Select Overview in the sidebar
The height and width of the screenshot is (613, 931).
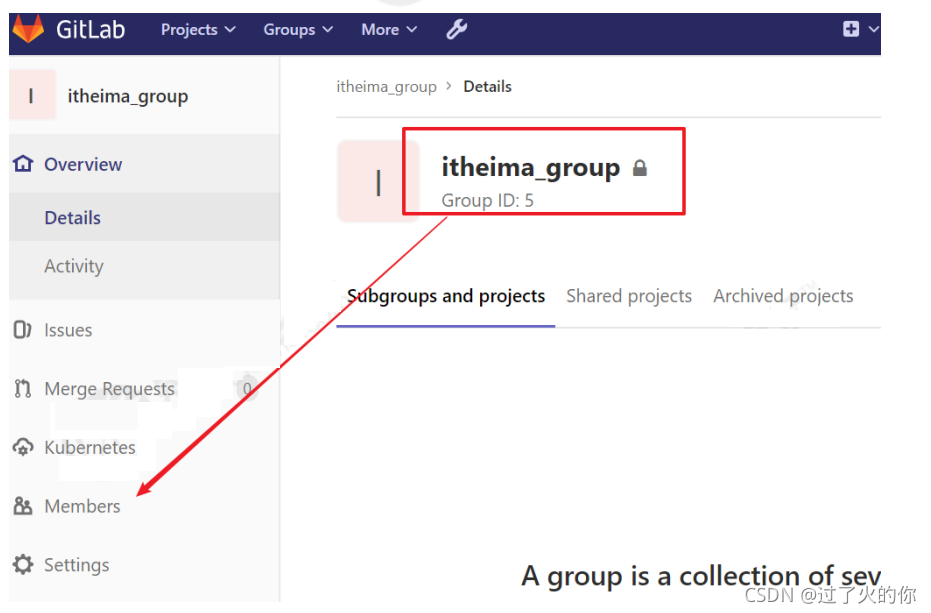click(83, 165)
